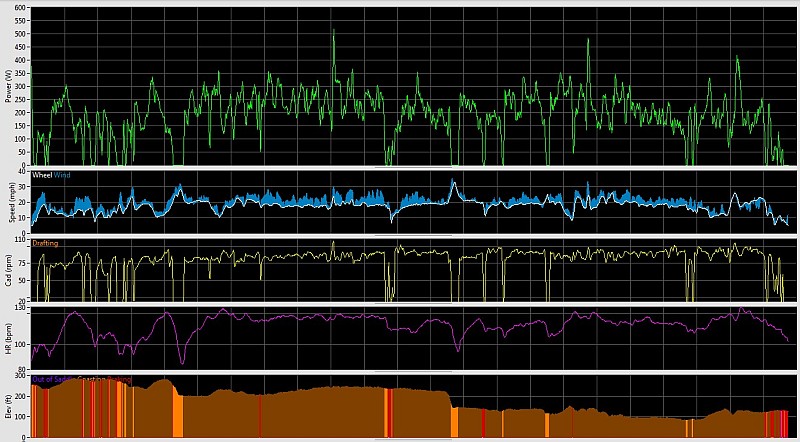Click the 150 tick on Power axis
Viewport: 800px width, 442px height.
(22, 126)
